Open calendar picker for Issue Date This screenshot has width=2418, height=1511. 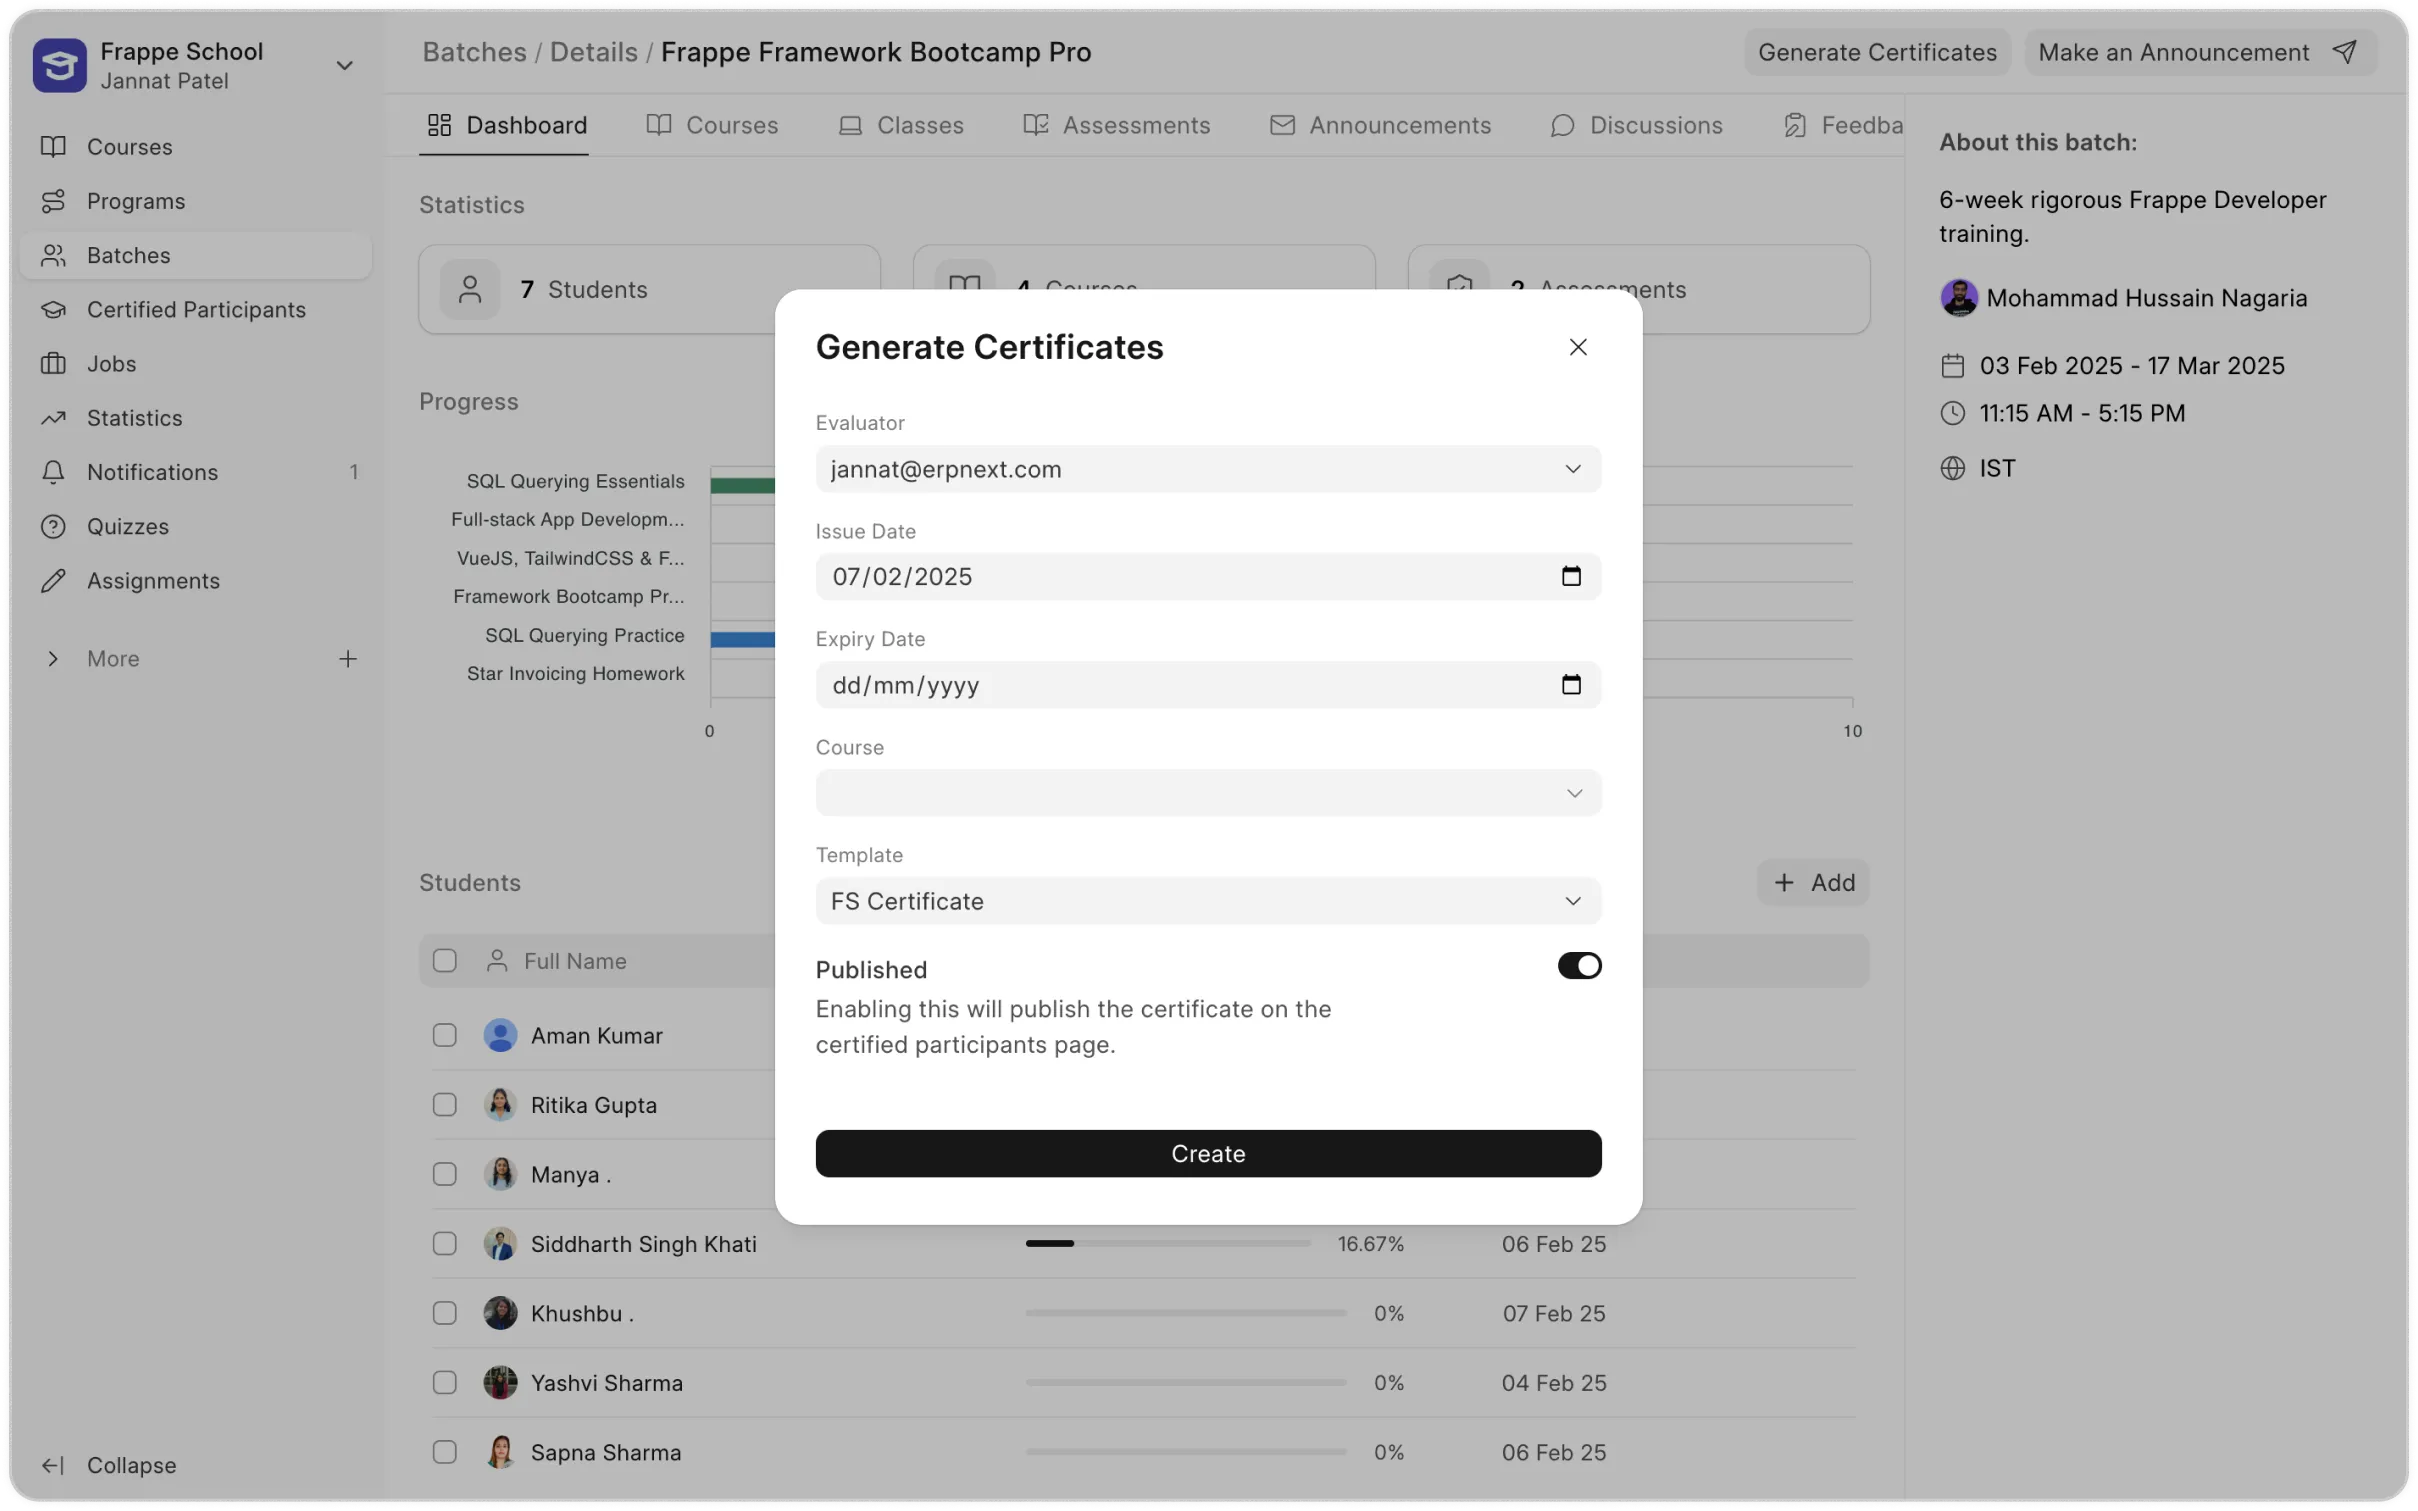click(1570, 577)
